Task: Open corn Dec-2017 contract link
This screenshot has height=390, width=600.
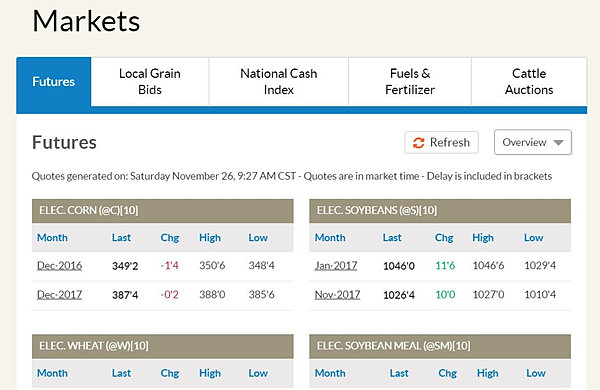Action: [x=59, y=295]
